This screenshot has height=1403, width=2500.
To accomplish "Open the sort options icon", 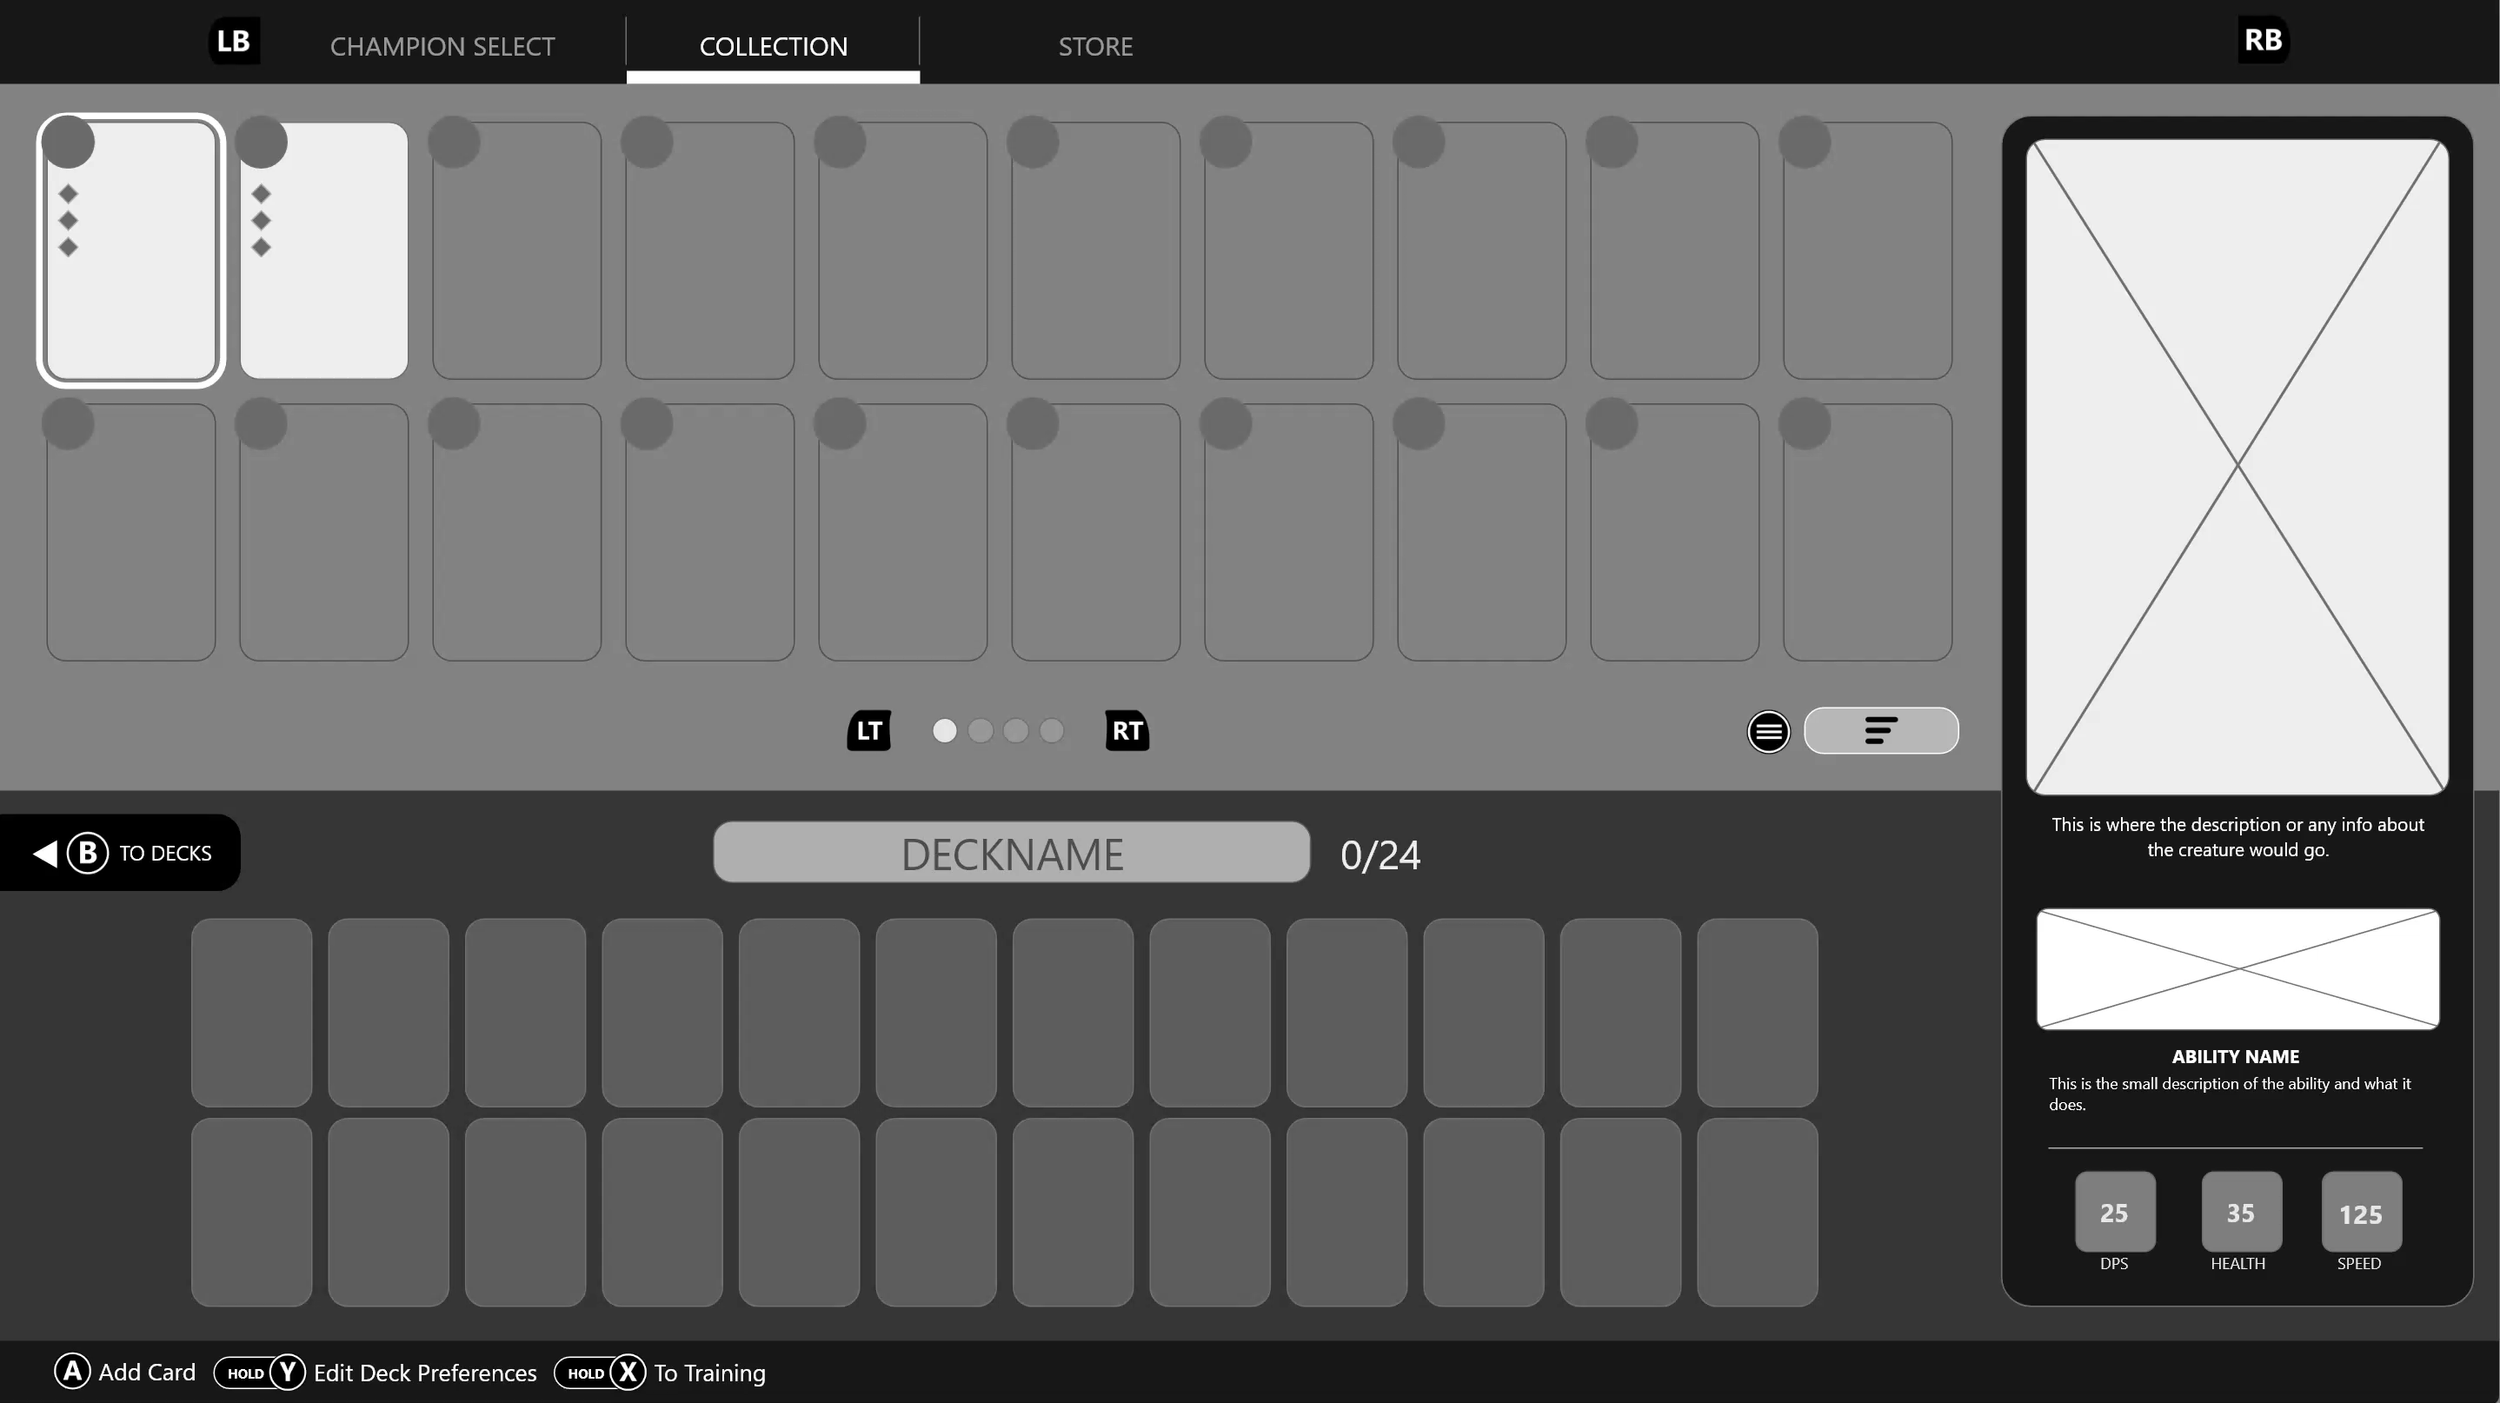I will click(1880, 730).
